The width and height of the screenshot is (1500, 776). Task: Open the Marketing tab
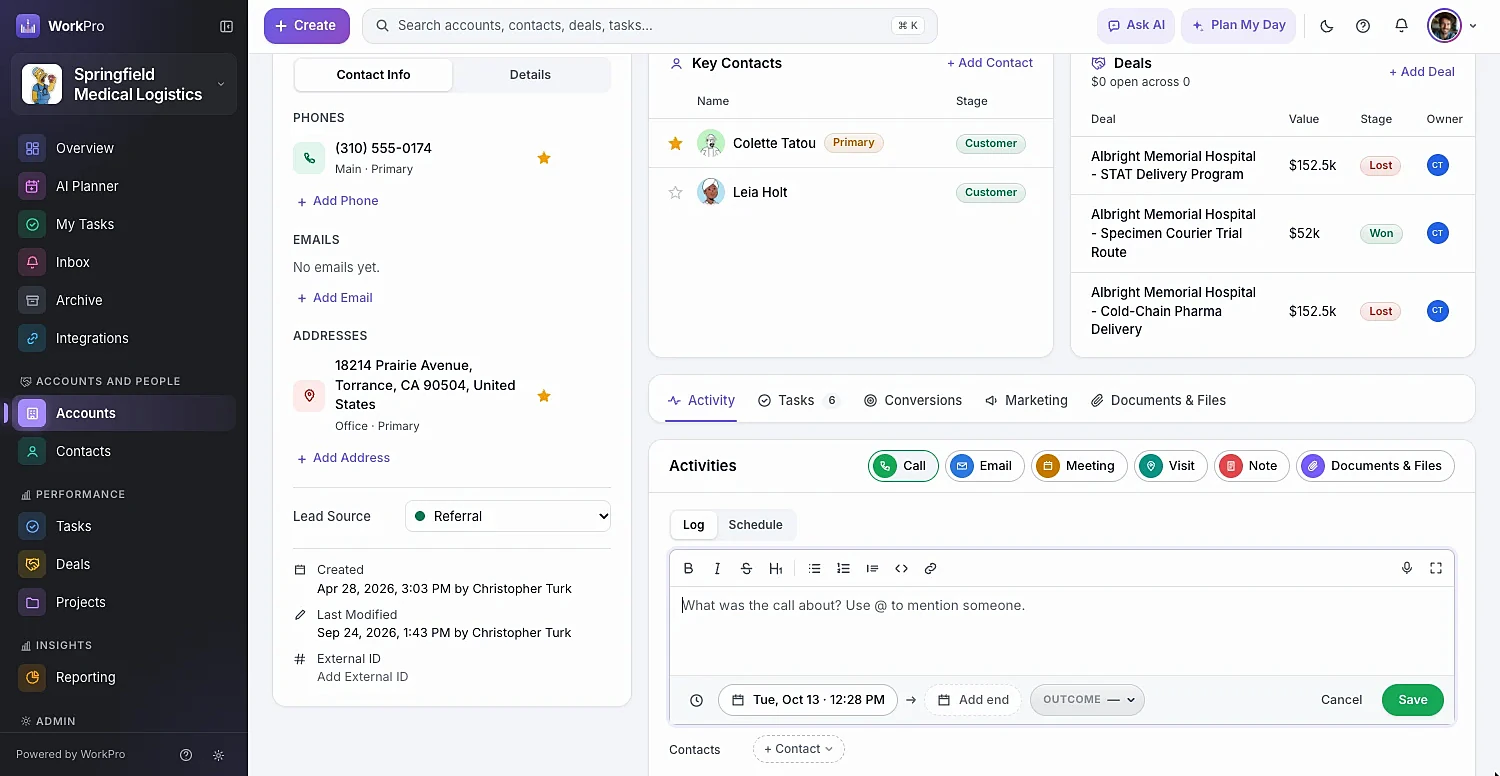click(1026, 400)
